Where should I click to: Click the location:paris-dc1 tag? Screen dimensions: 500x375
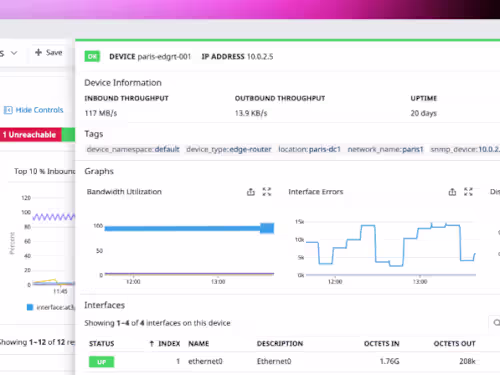tap(309, 149)
